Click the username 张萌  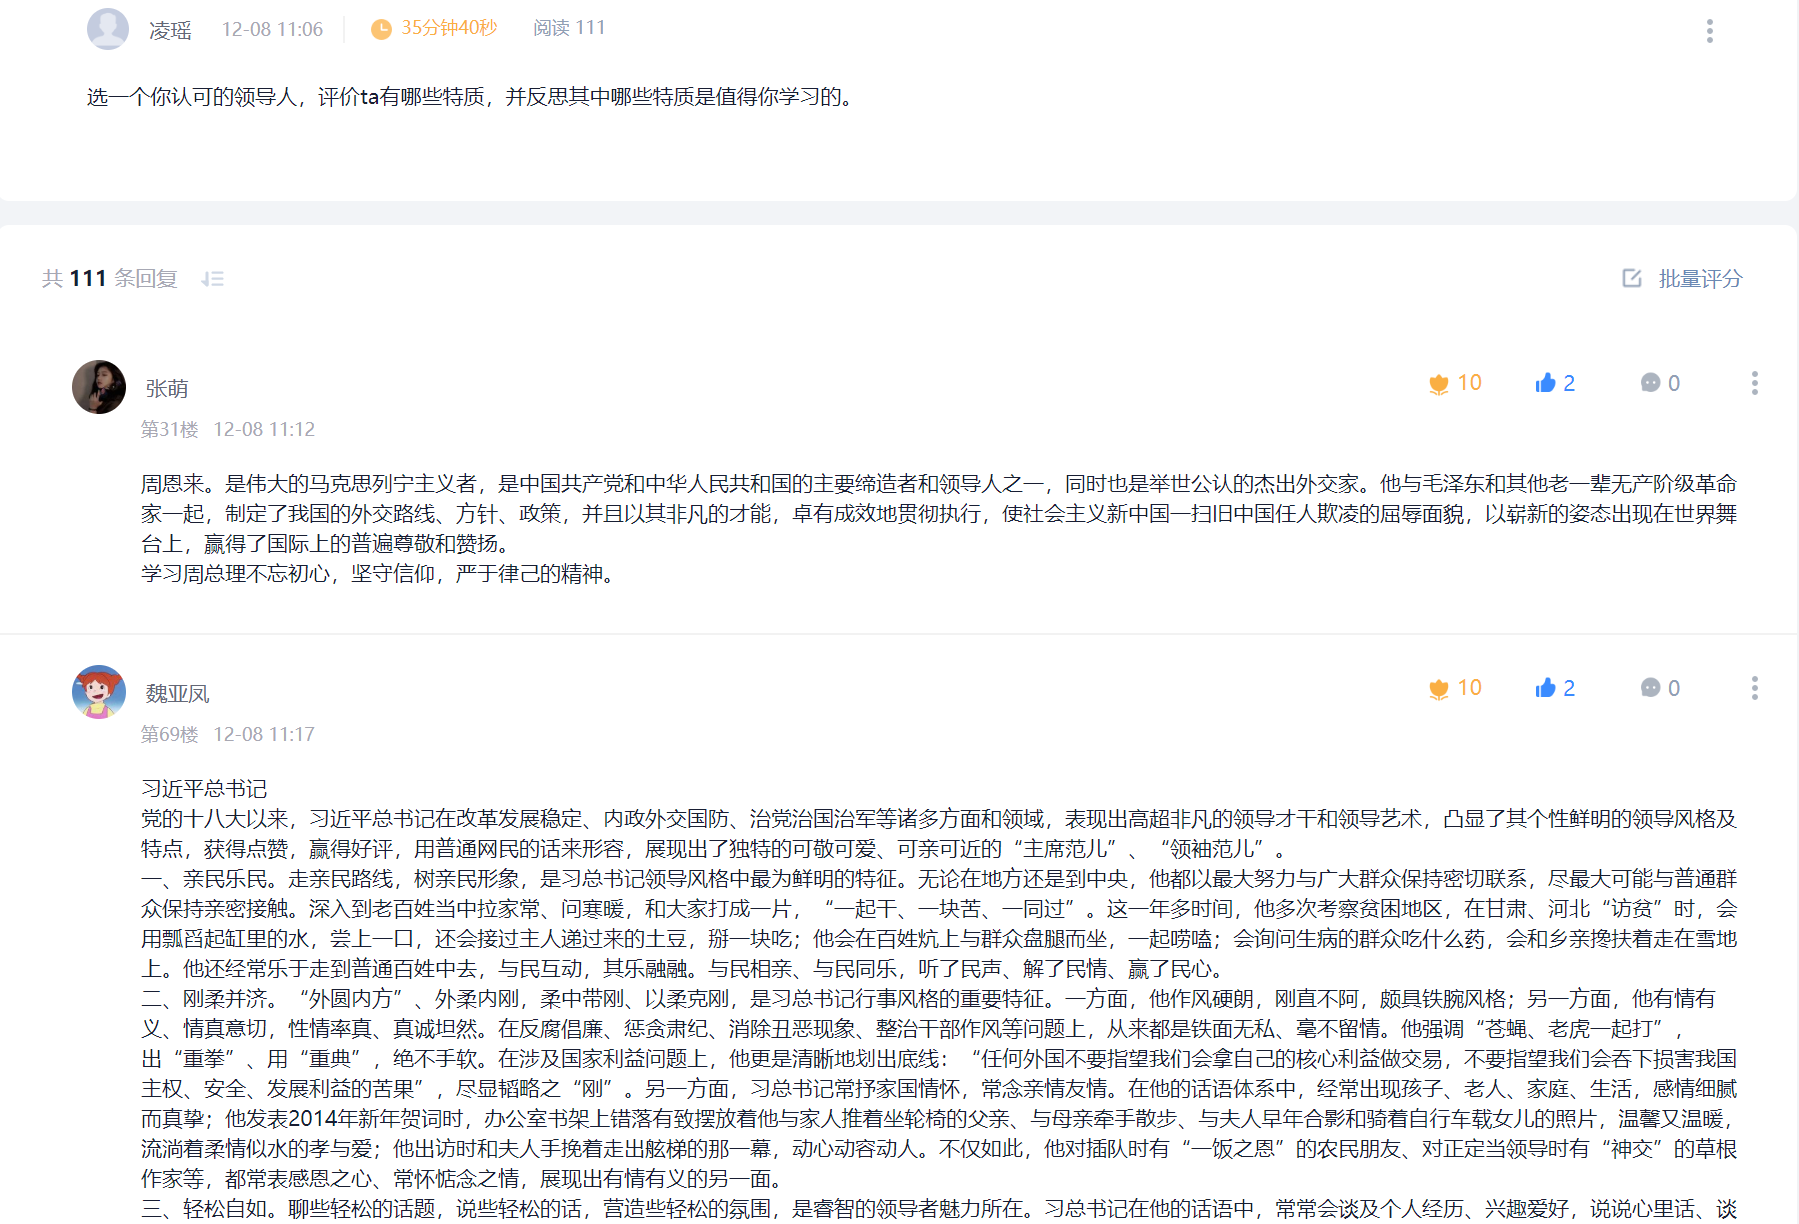[167, 388]
